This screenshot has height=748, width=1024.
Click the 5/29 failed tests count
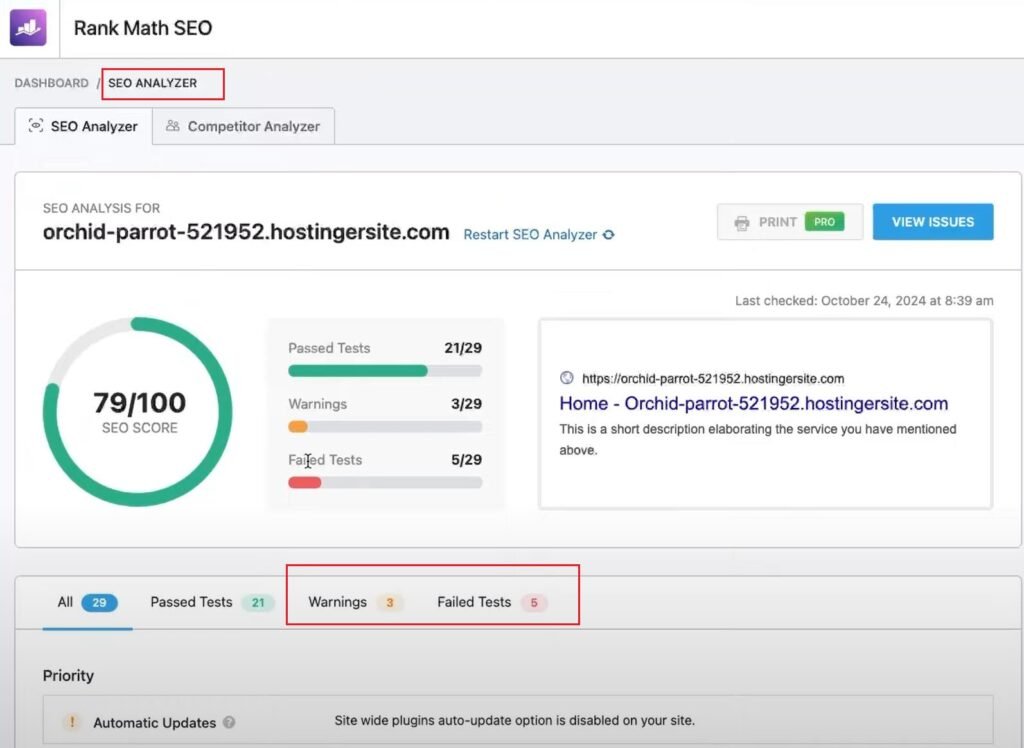pyautogui.click(x=466, y=460)
